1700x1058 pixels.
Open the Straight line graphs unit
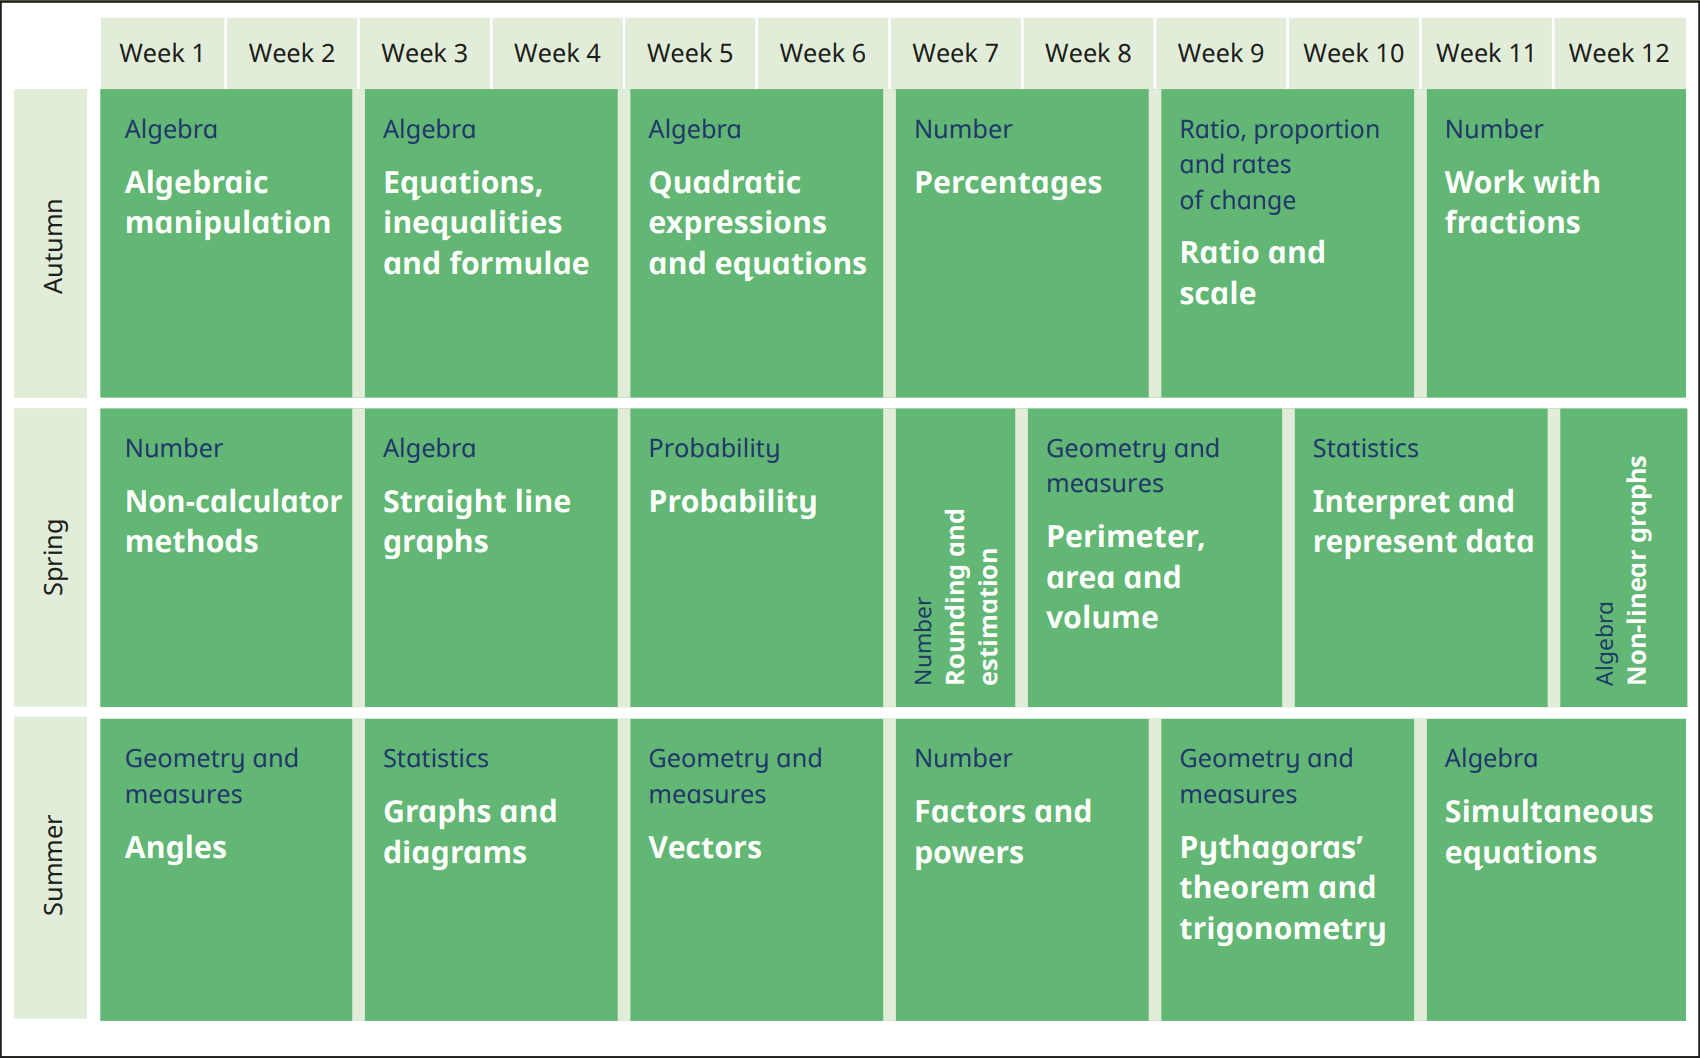point(490,557)
